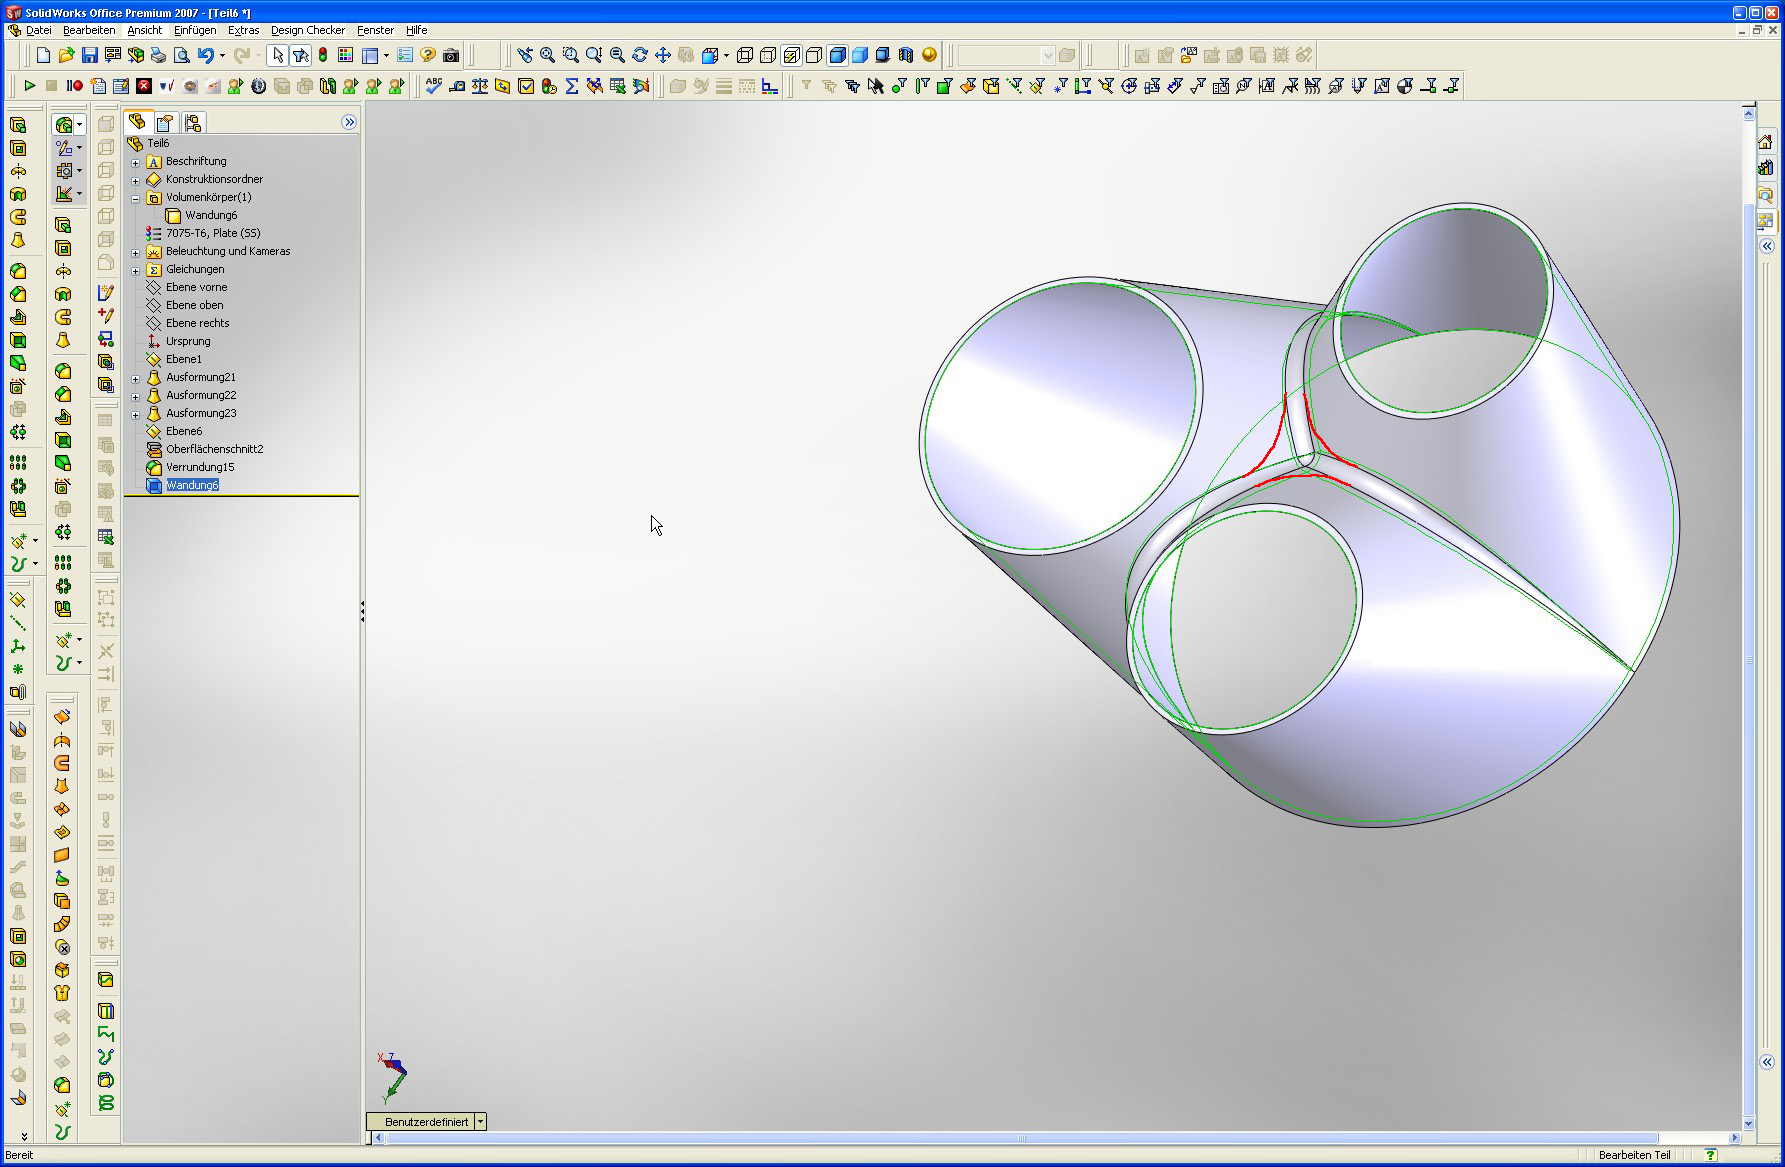1785x1167 pixels.
Task: Collapse the Volumenkörper(1) folder
Action: click(x=136, y=198)
